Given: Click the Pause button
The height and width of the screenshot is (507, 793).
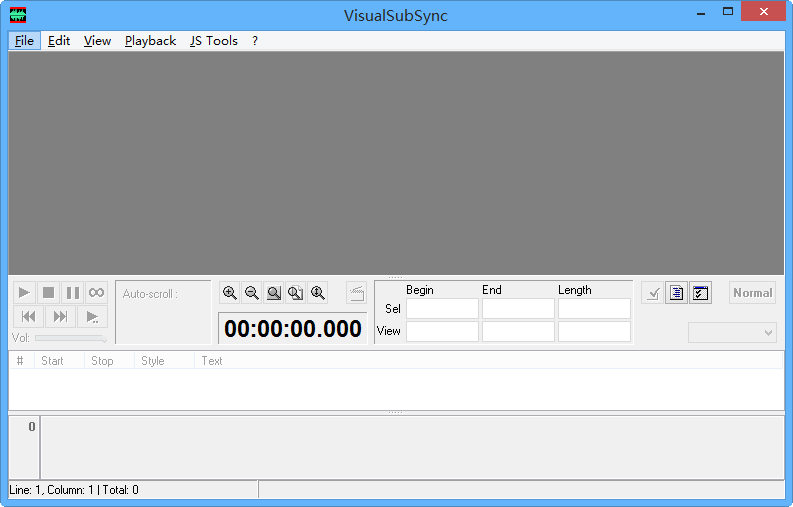Looking at the screenshot, I should coord(73,292).
